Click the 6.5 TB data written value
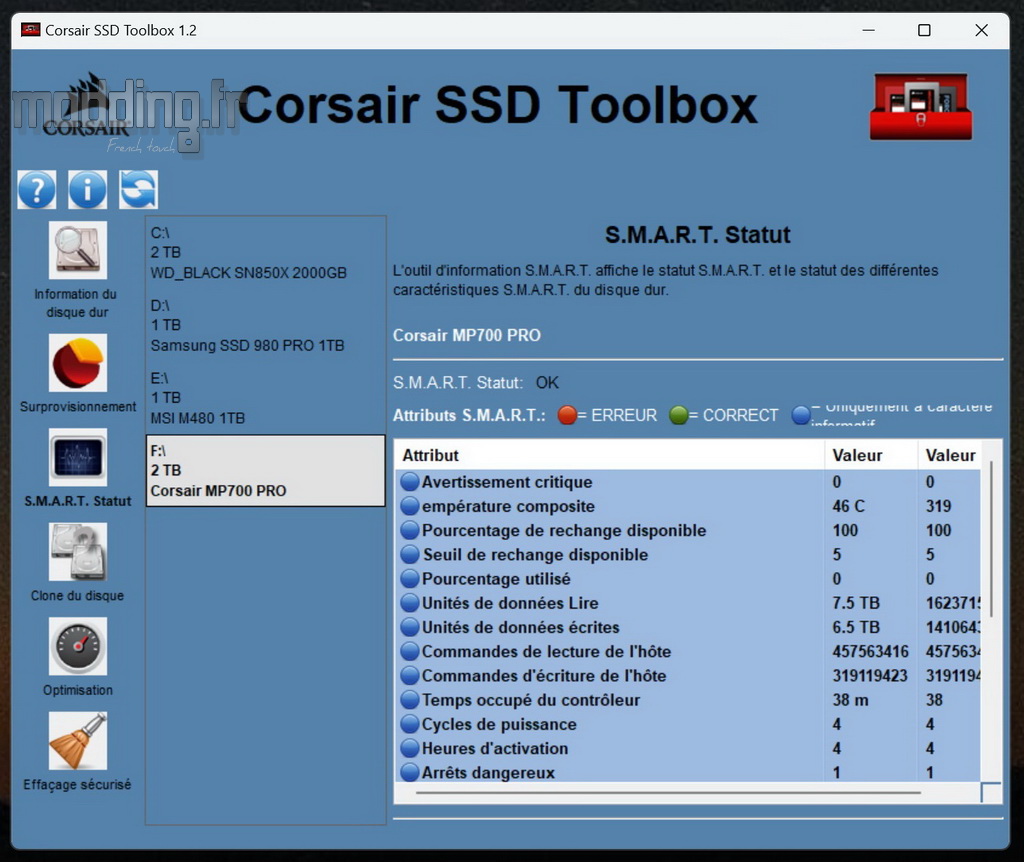The width and height of the screenshot is (1024, 862). pos(856,627)
